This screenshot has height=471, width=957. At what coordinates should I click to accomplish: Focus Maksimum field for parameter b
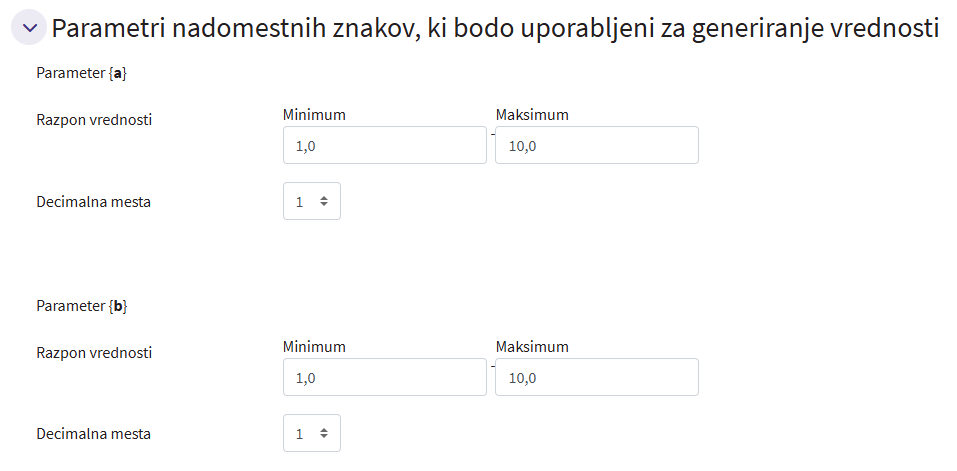pos(597,378)
